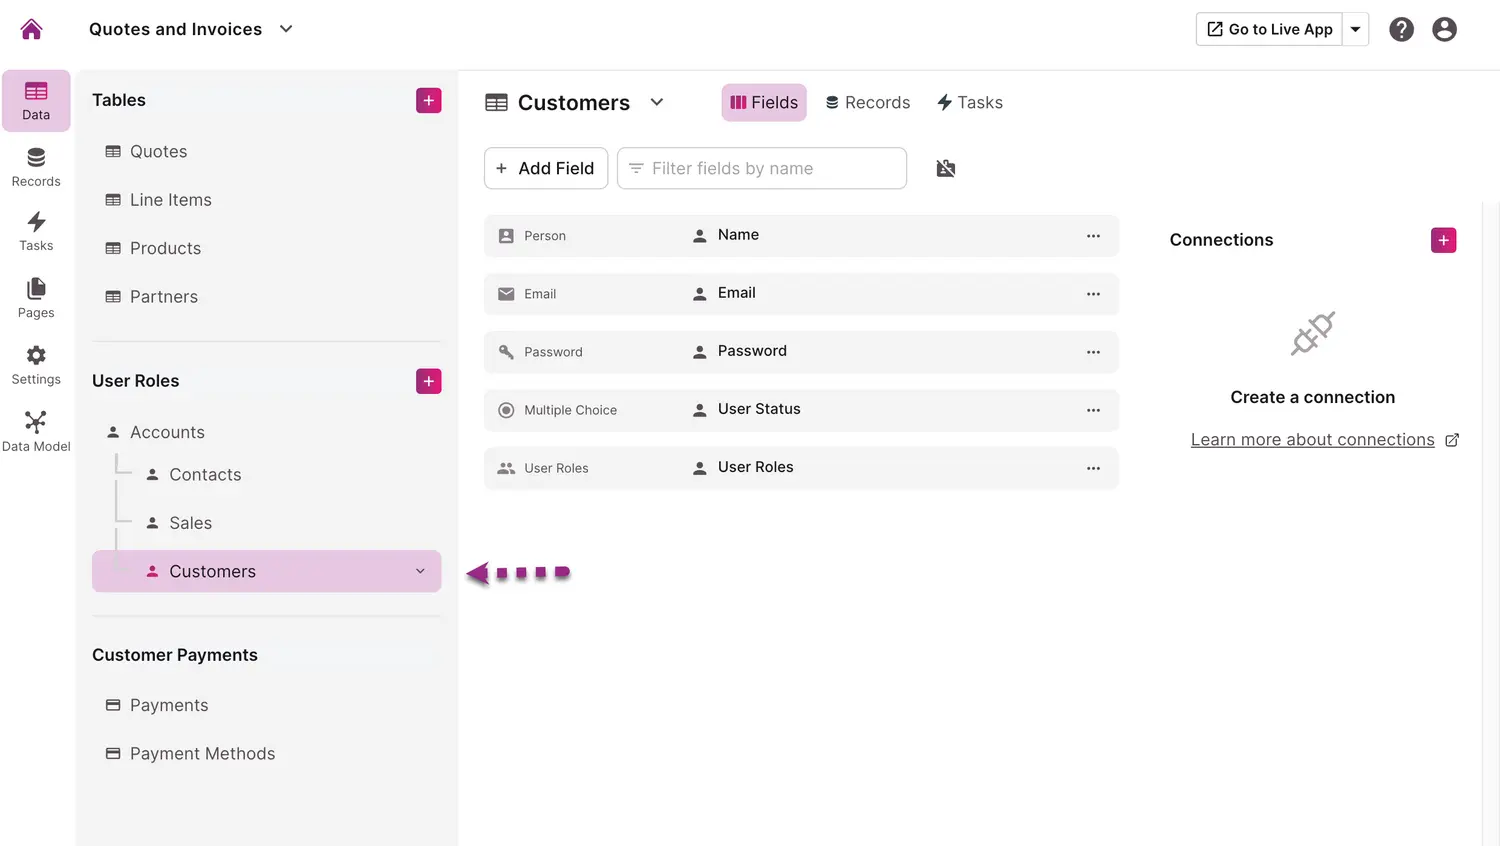Add a new connection with plus button

click(x=1443, y=240)
